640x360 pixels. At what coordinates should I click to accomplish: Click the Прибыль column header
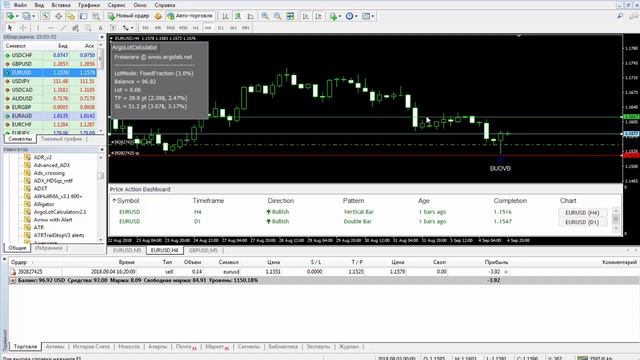click(x=496, y=262)
